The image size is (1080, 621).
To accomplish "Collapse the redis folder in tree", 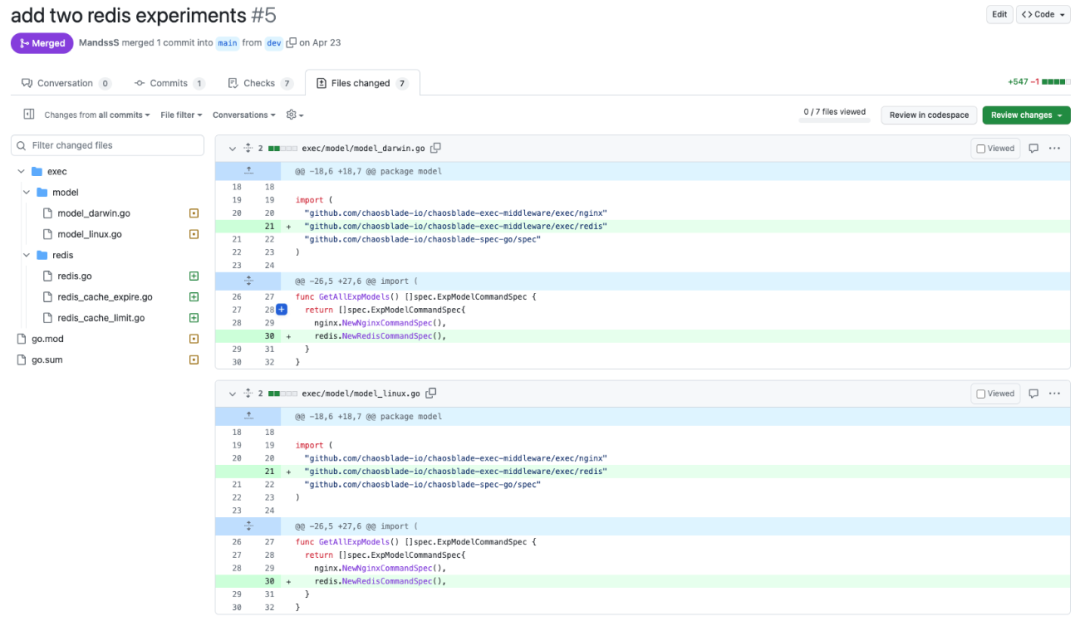I will [x=27, y=255].
